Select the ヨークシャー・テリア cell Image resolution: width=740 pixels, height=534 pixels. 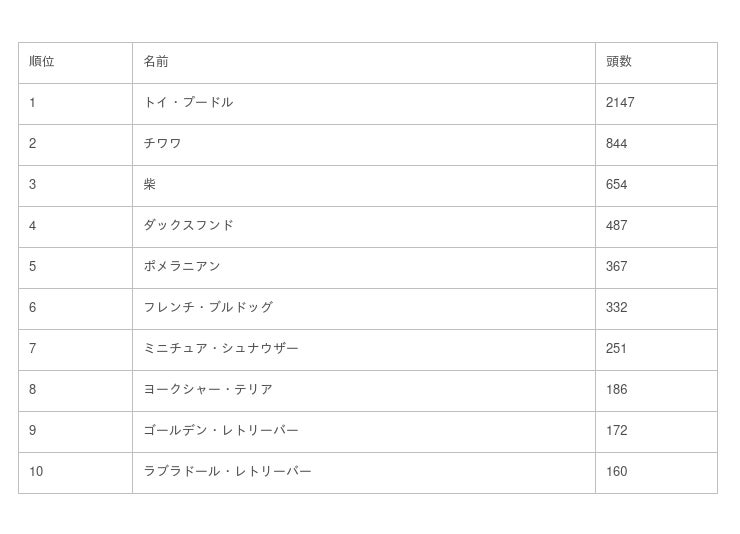tap(208, 390)
